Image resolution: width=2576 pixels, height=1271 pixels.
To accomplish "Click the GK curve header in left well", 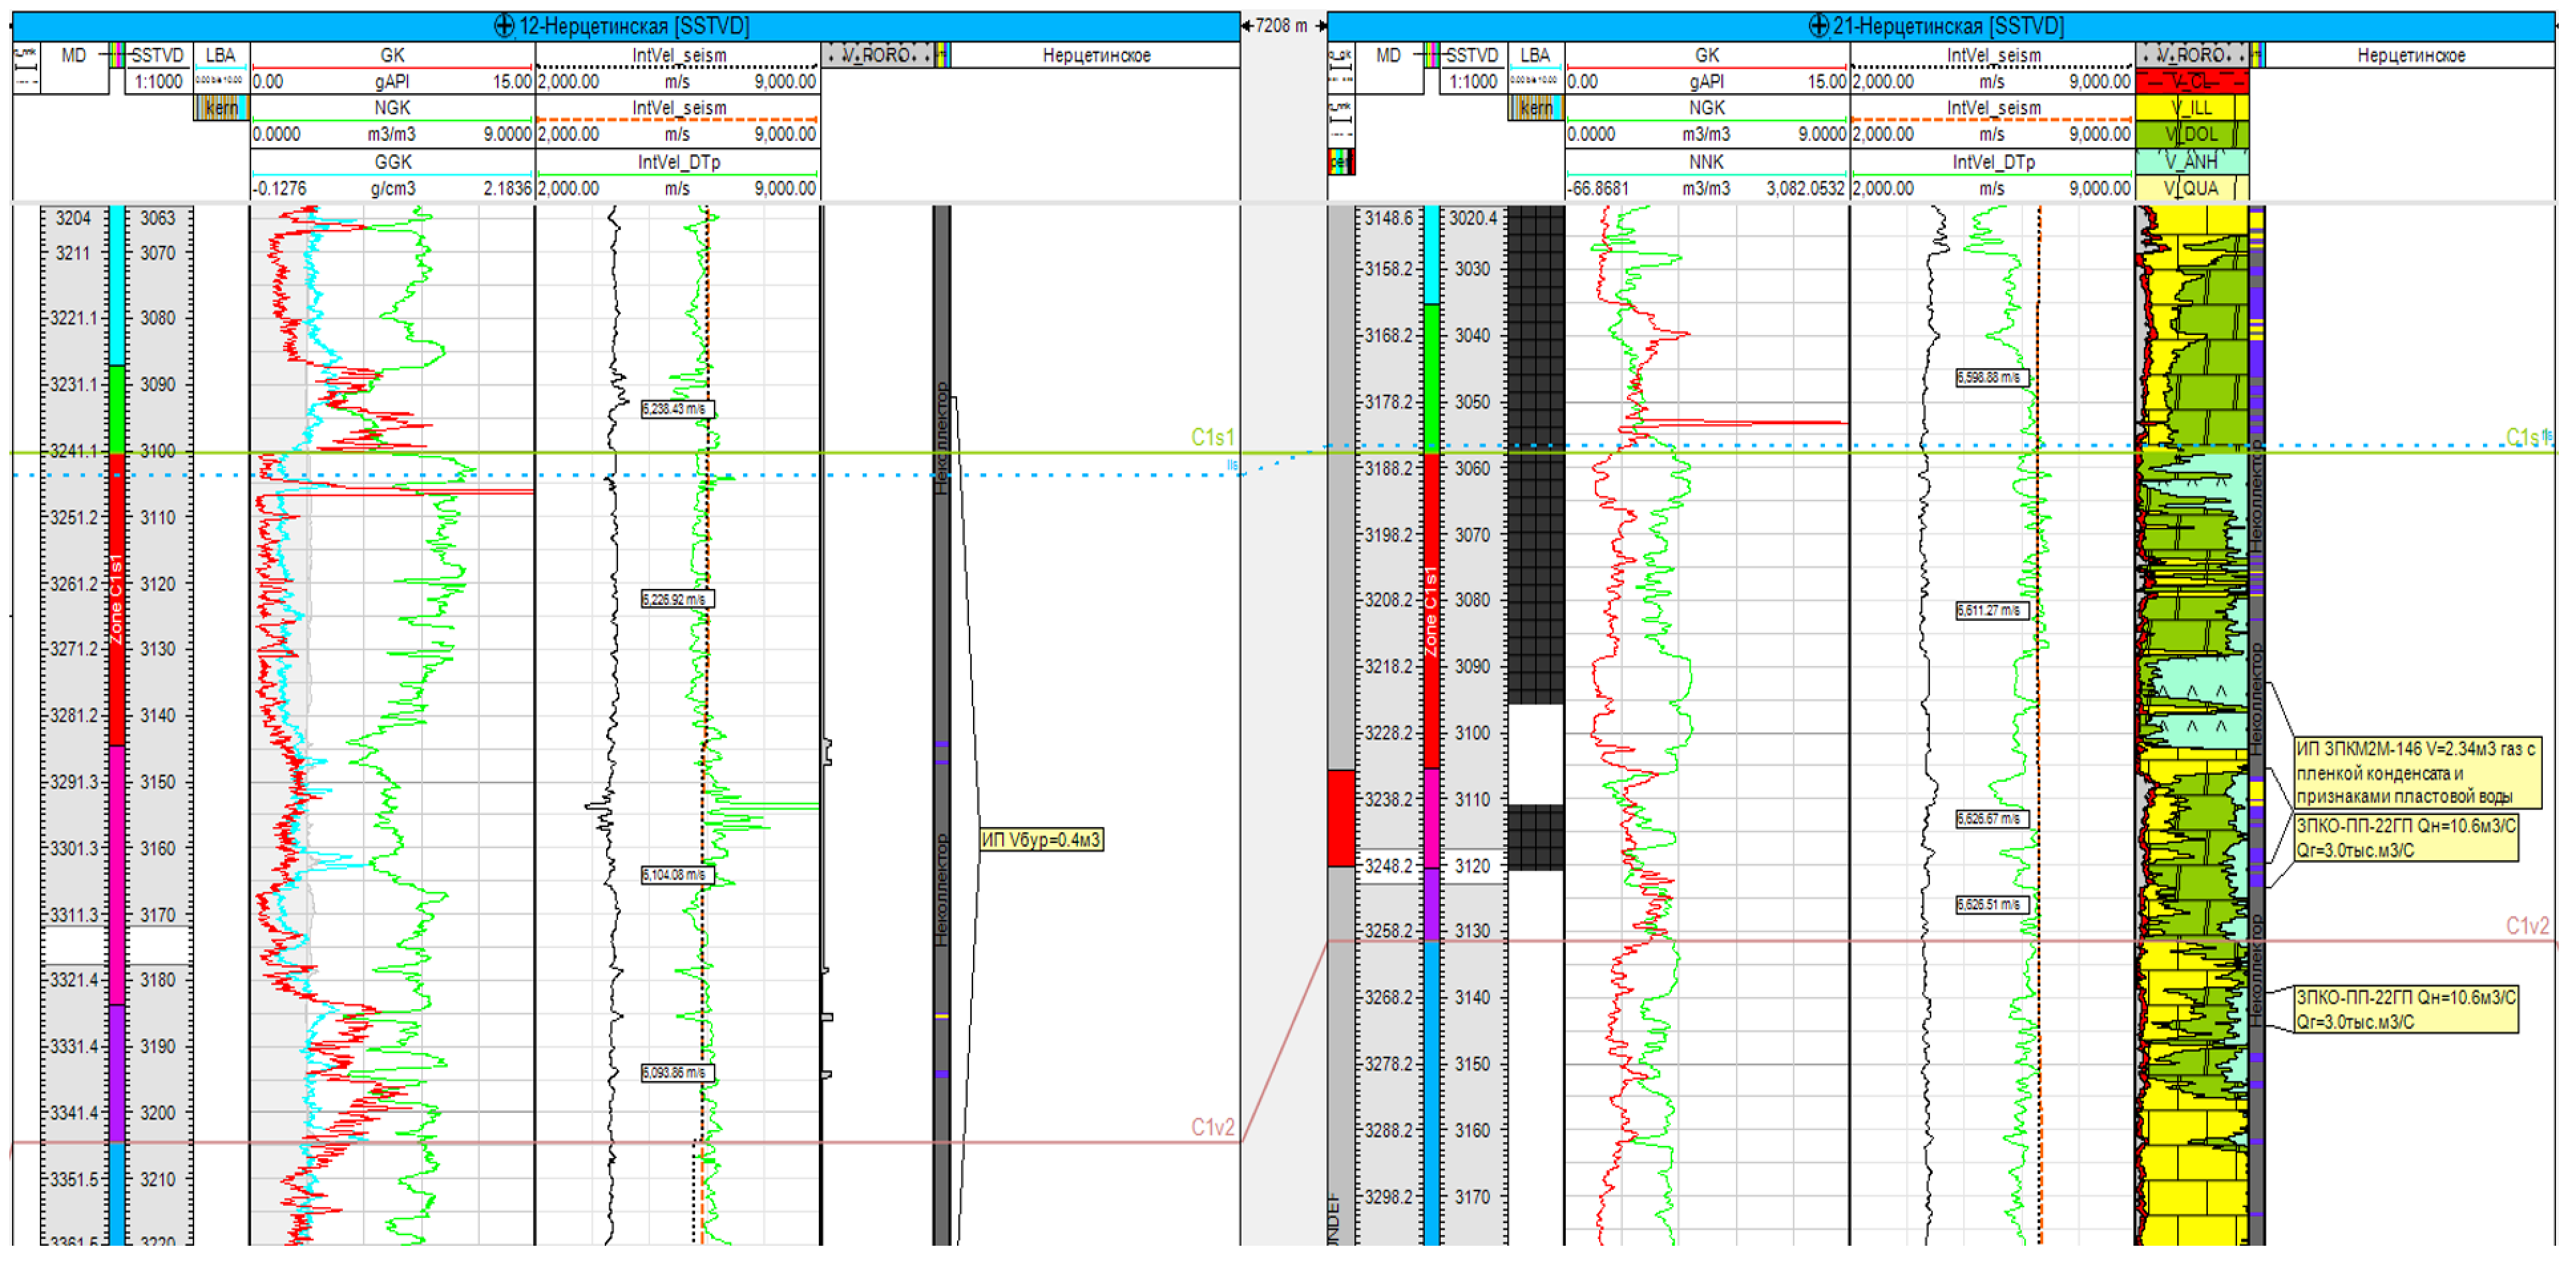I will click(x=392, y=55).
